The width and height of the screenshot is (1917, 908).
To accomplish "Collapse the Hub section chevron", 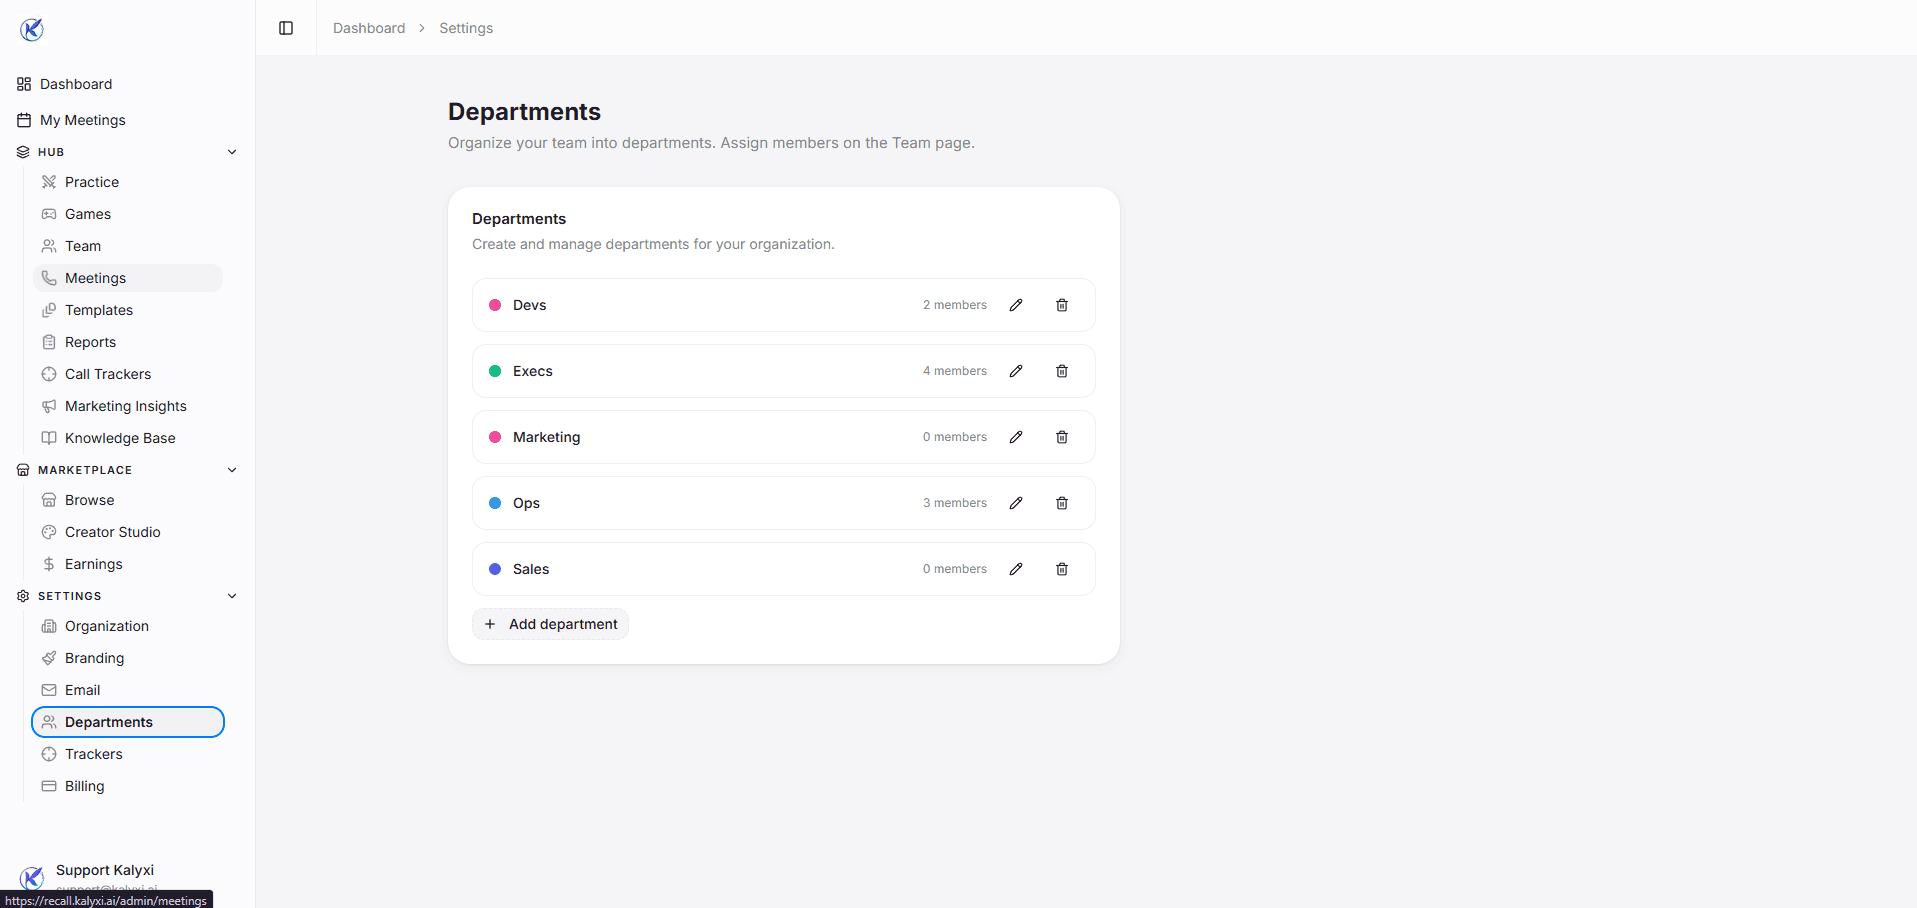I will [232, 152].
